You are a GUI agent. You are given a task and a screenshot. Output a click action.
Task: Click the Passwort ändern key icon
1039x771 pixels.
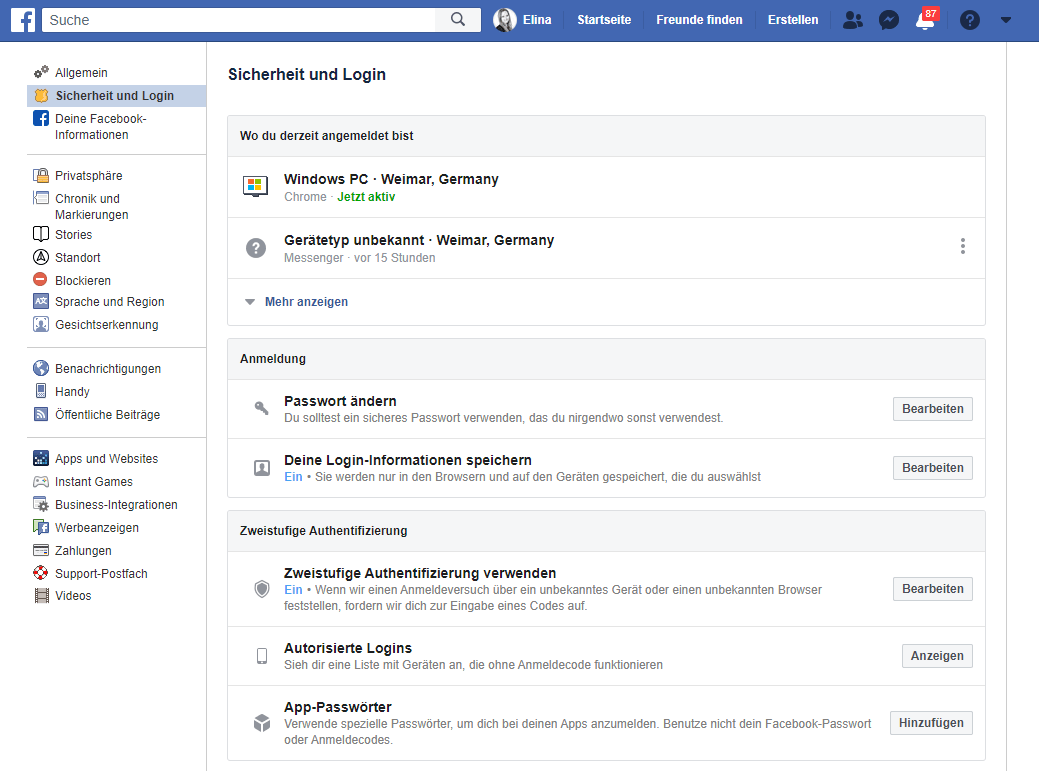point(262,408)
